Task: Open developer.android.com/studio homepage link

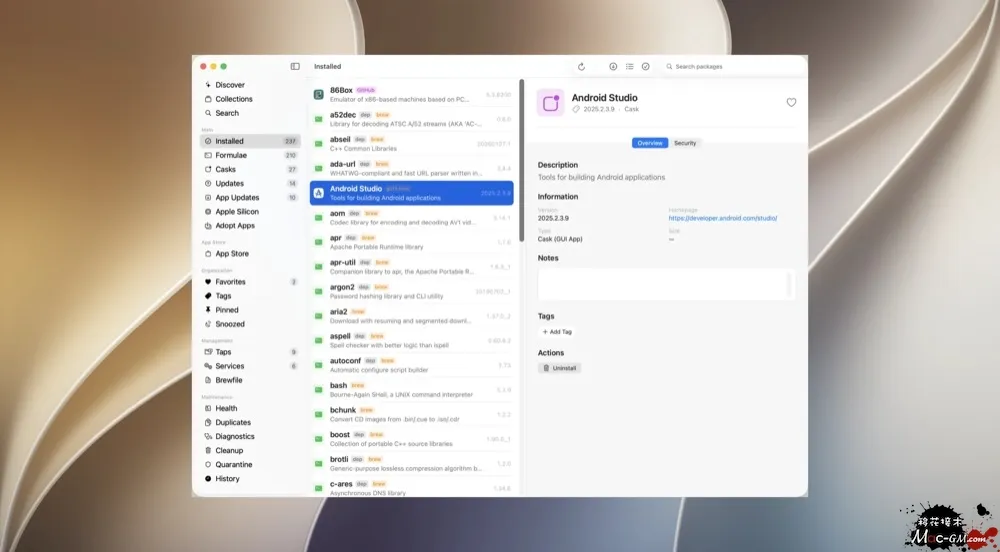Action: coord(723,218)
